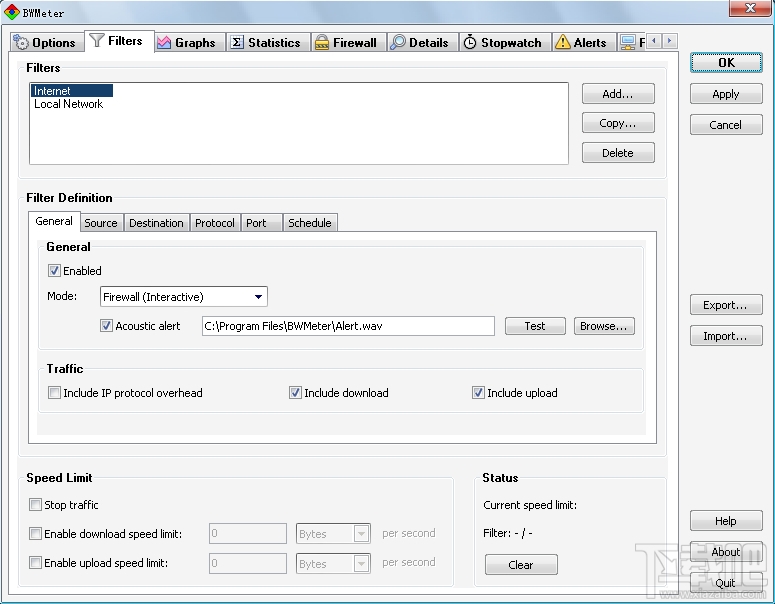Click the Cancel button
The height and width of the screenshot is (604, 775).
tap(726, 125)
